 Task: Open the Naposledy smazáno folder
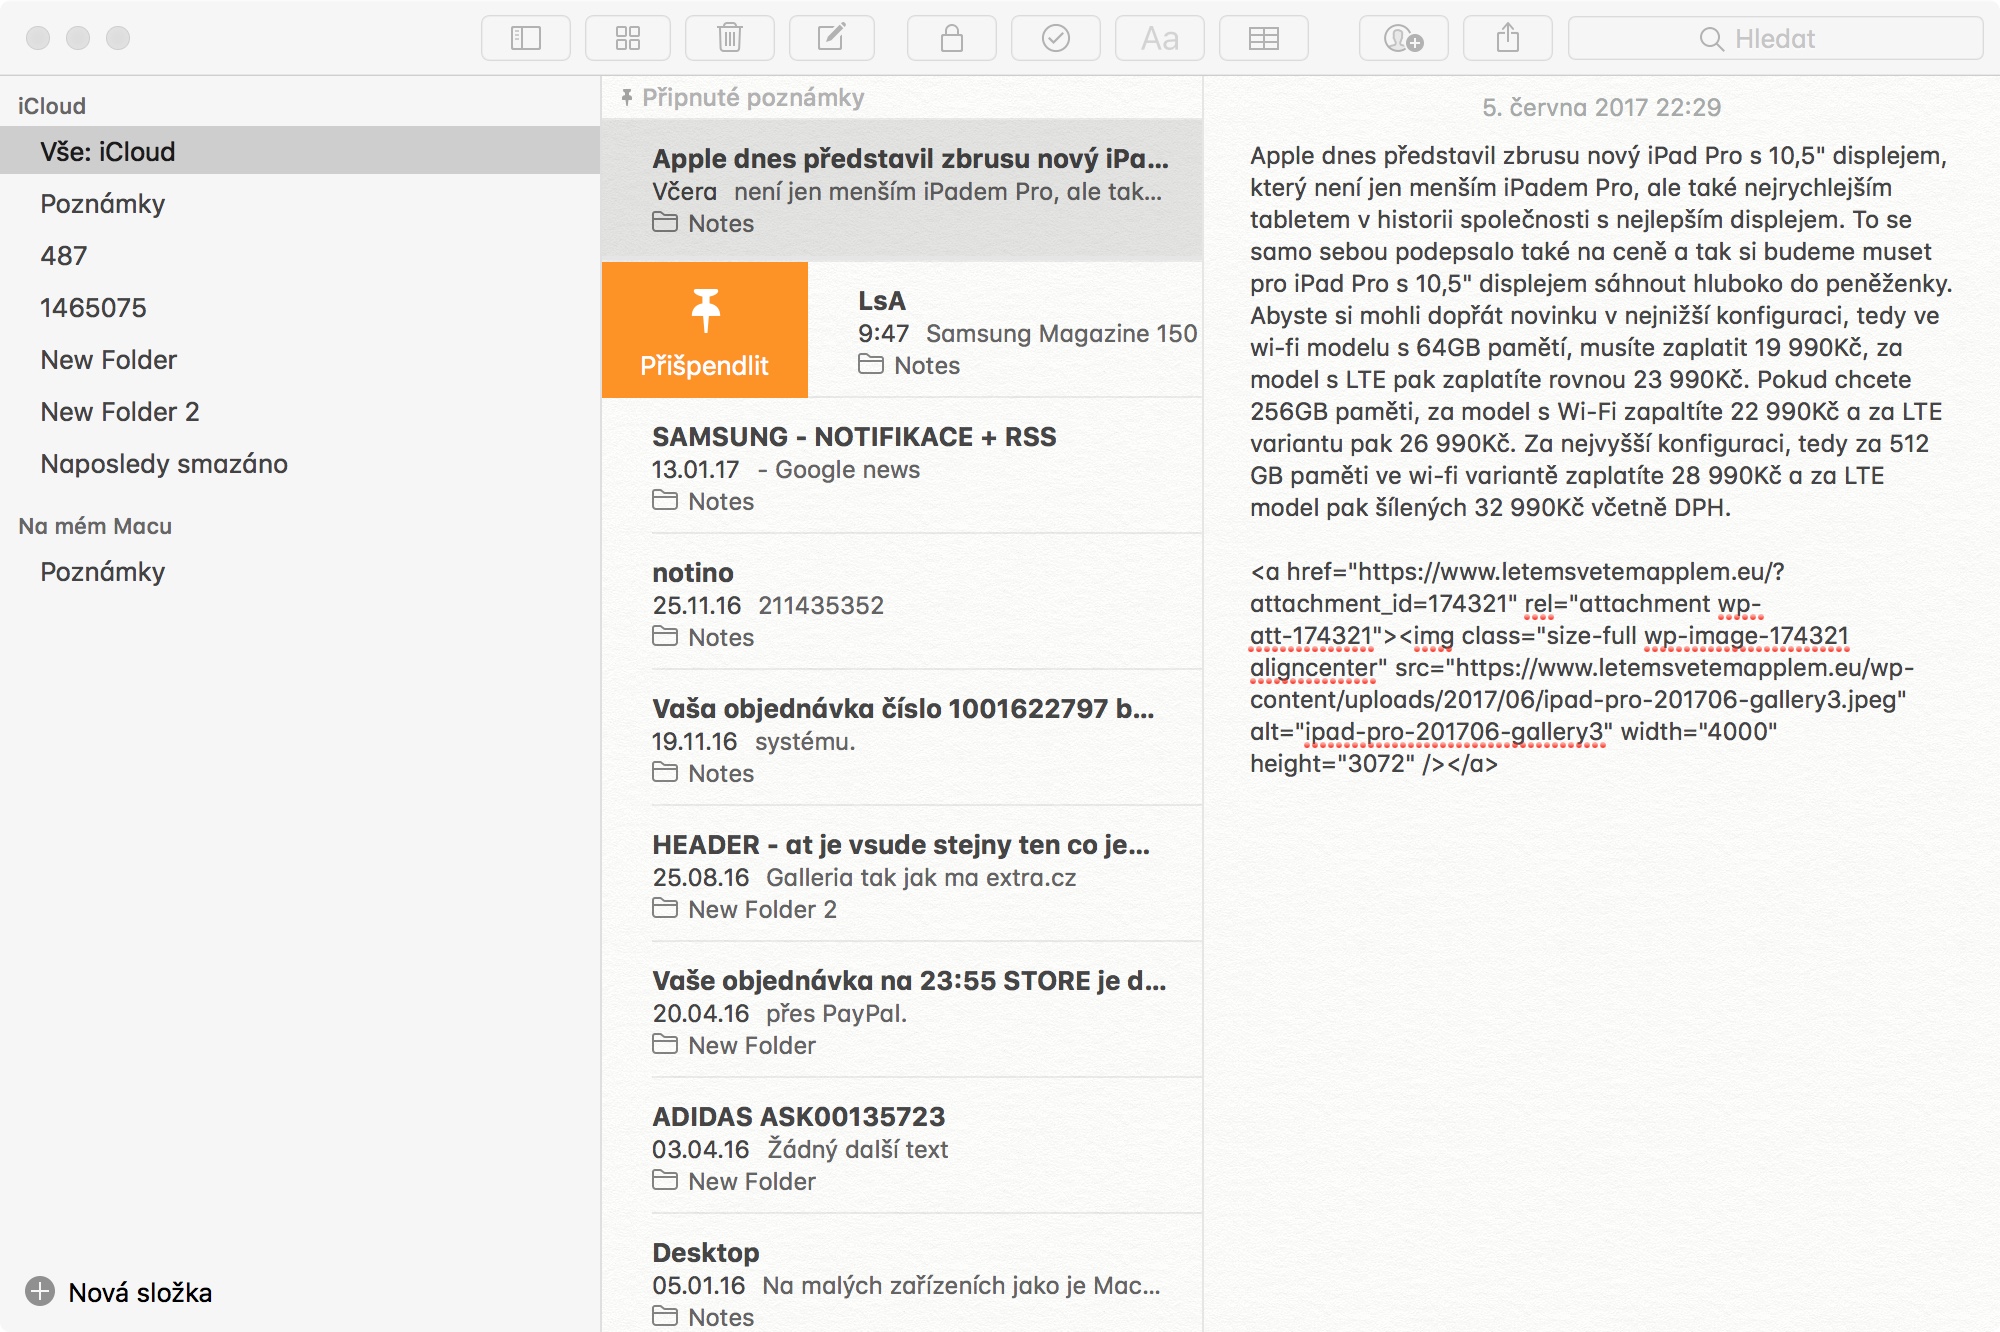coord(164,463)
